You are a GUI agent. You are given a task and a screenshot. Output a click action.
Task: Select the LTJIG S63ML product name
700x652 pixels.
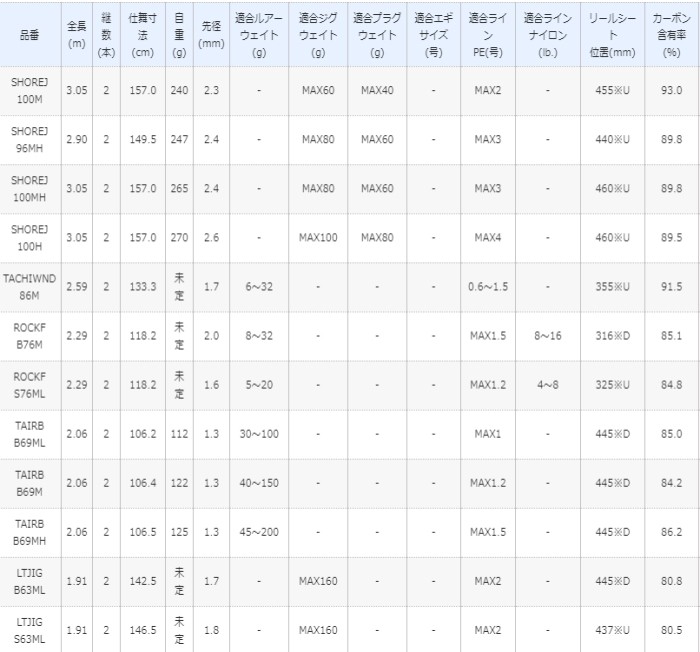[x=31, y=629]
